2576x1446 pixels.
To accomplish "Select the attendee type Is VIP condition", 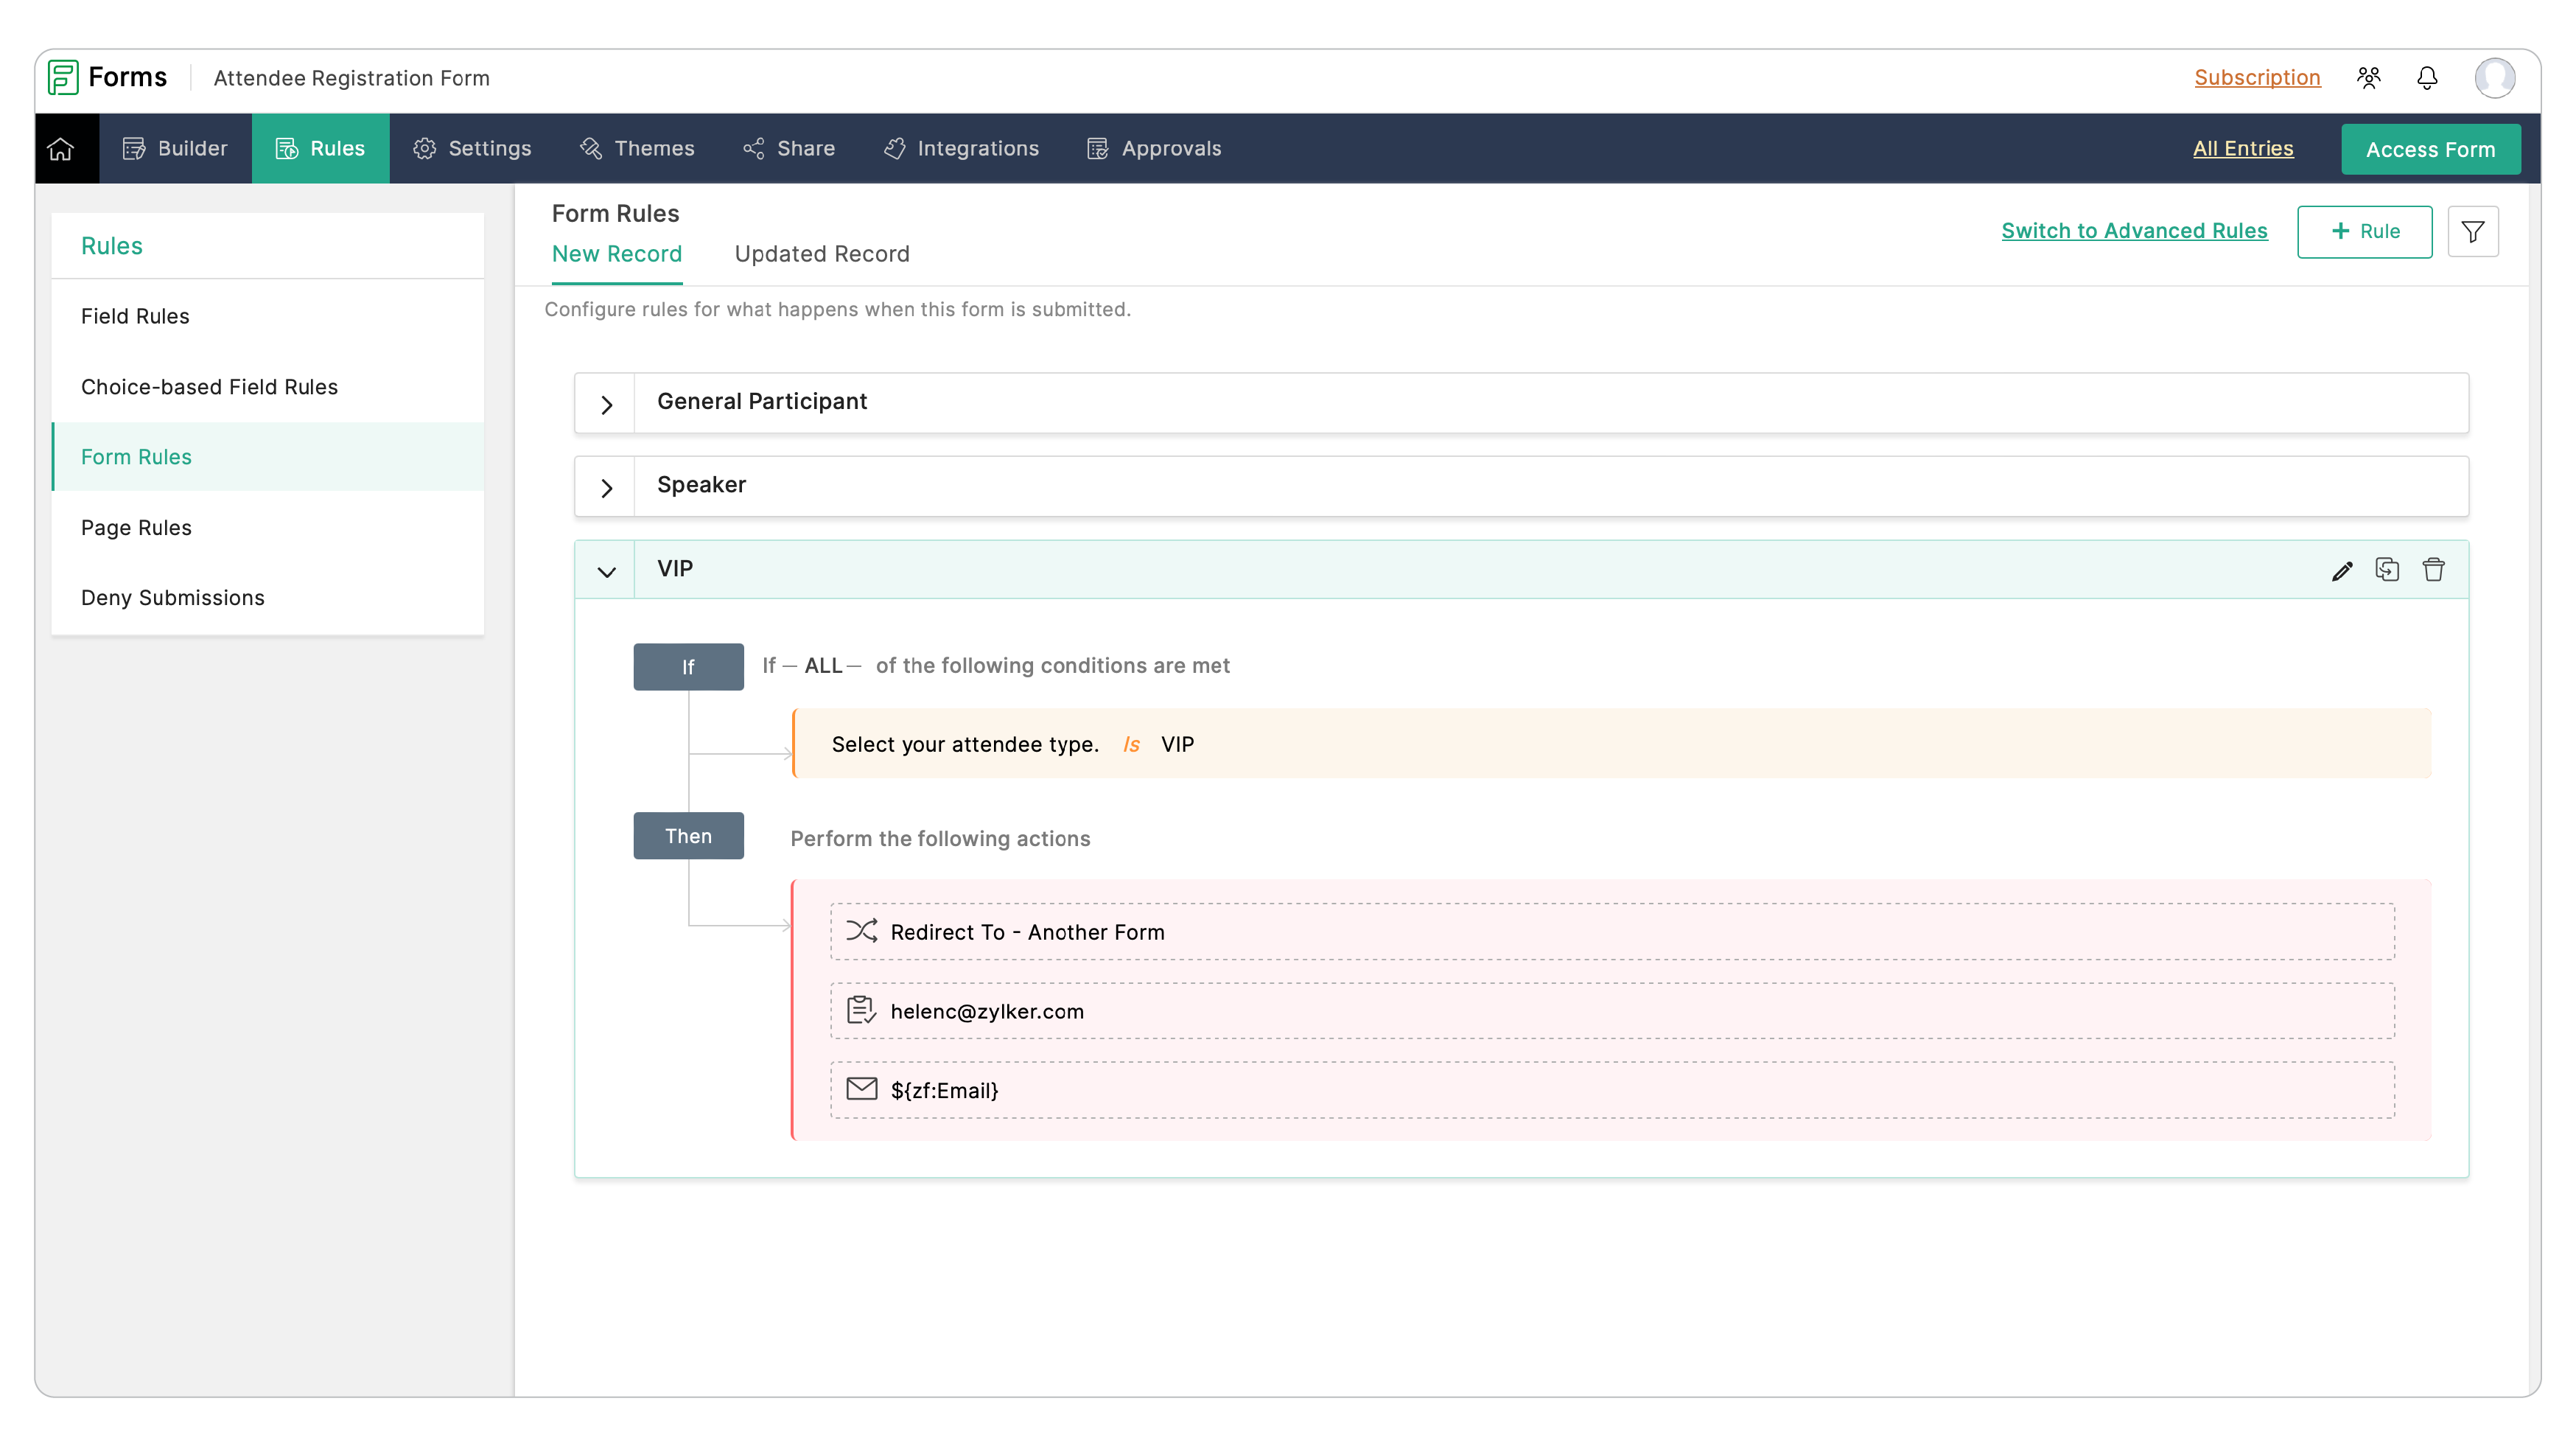I will pyautogui.click(x=1612, y=744).
